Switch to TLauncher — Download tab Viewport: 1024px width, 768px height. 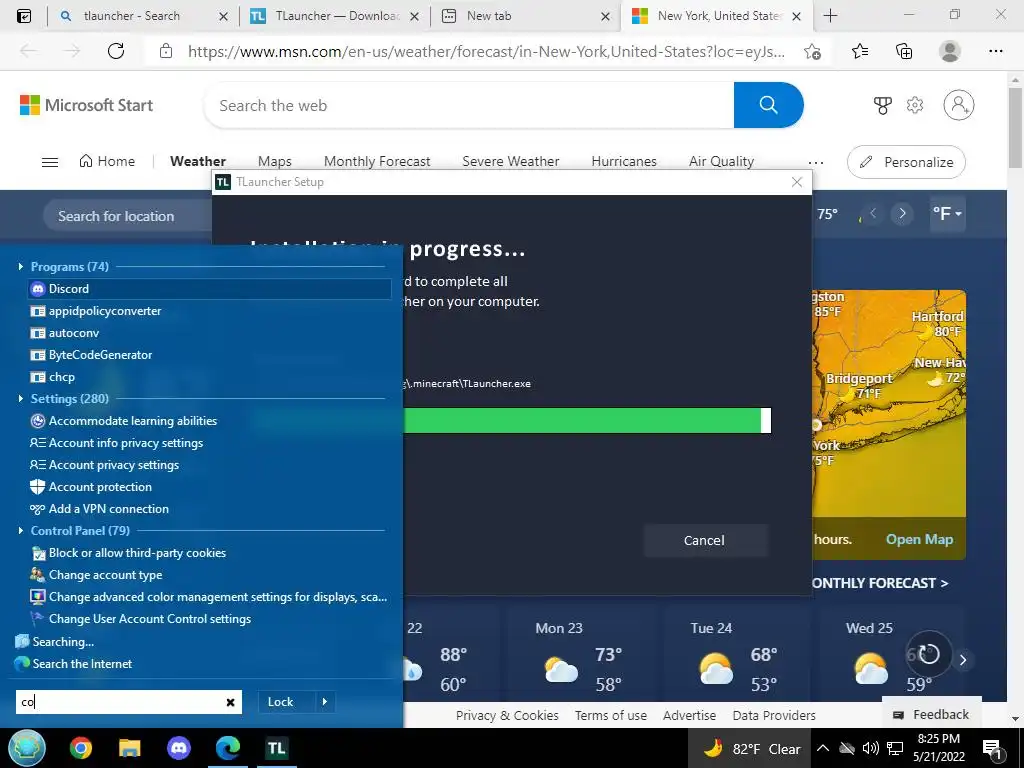click(336, 16)
